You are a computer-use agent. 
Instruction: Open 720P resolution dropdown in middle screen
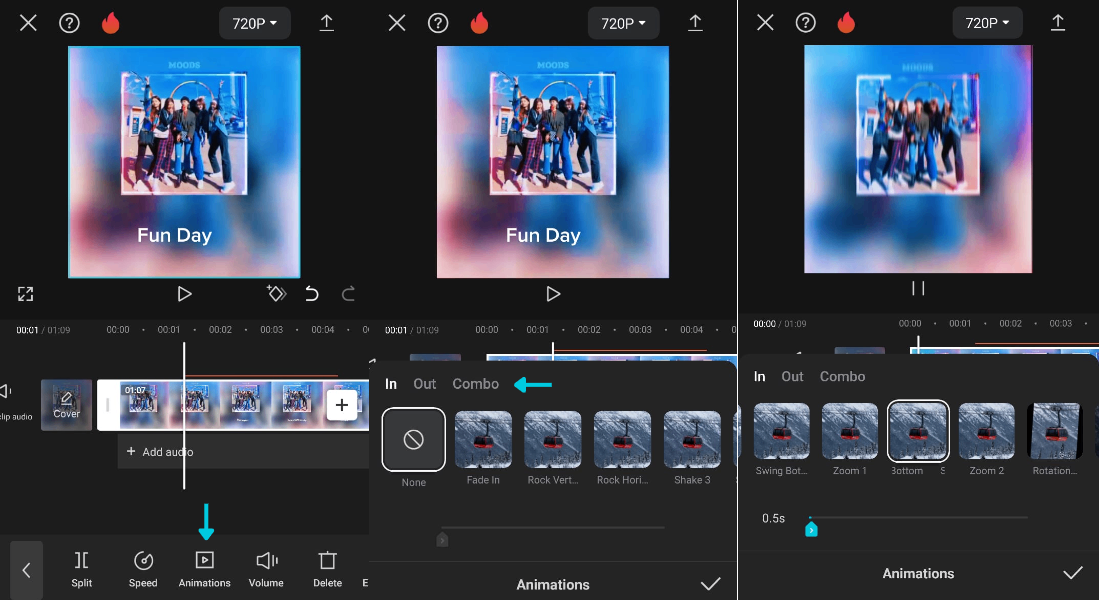click(623, 24)
